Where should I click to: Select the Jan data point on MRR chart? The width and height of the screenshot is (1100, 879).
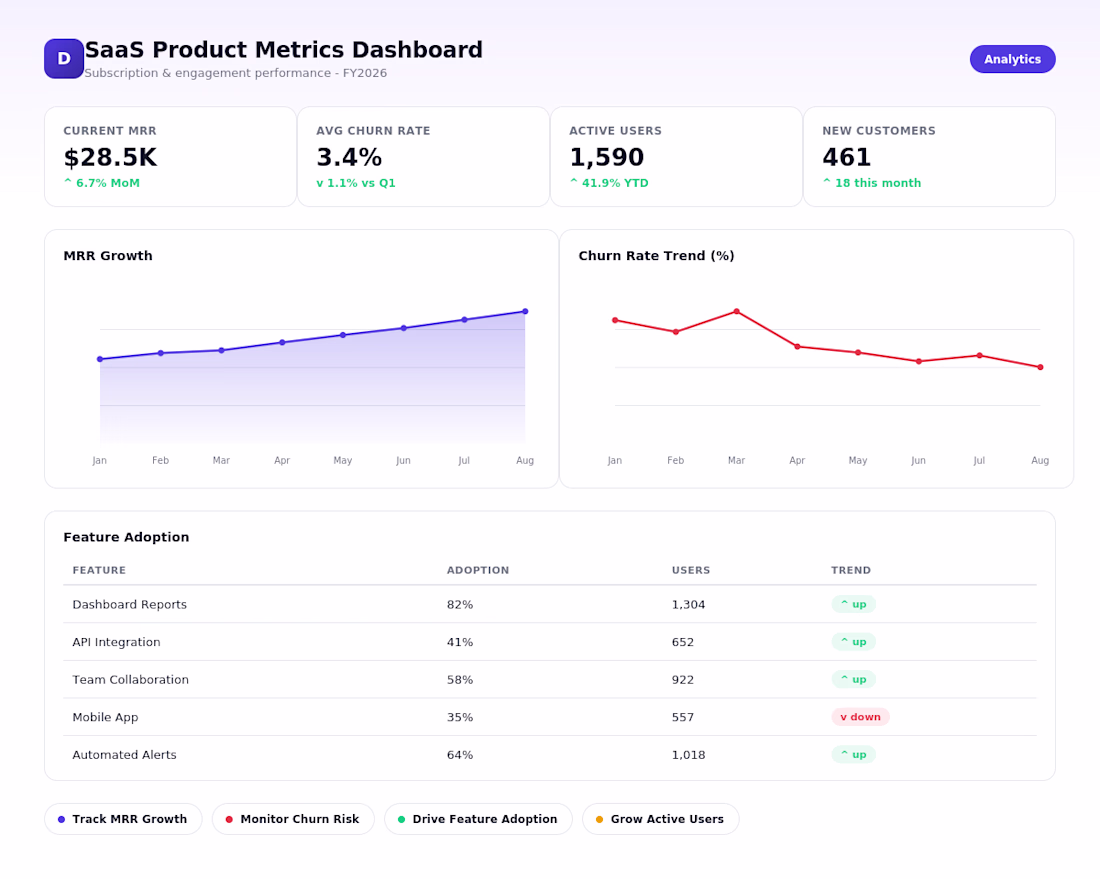click(100, 359)
